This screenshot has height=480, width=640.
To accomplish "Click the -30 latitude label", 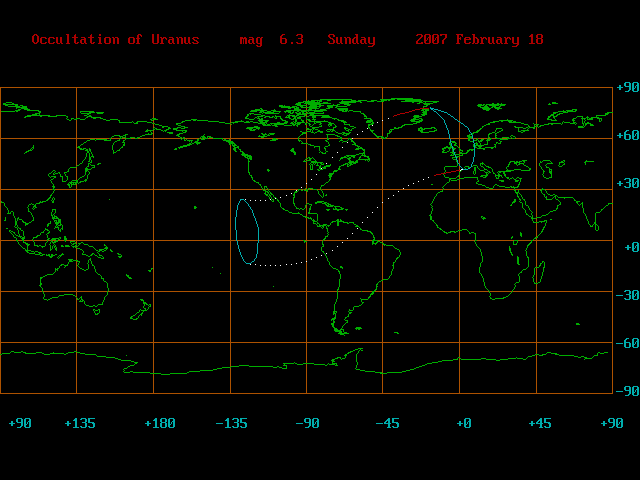I will pyautogui.click(x=625, y=296).
